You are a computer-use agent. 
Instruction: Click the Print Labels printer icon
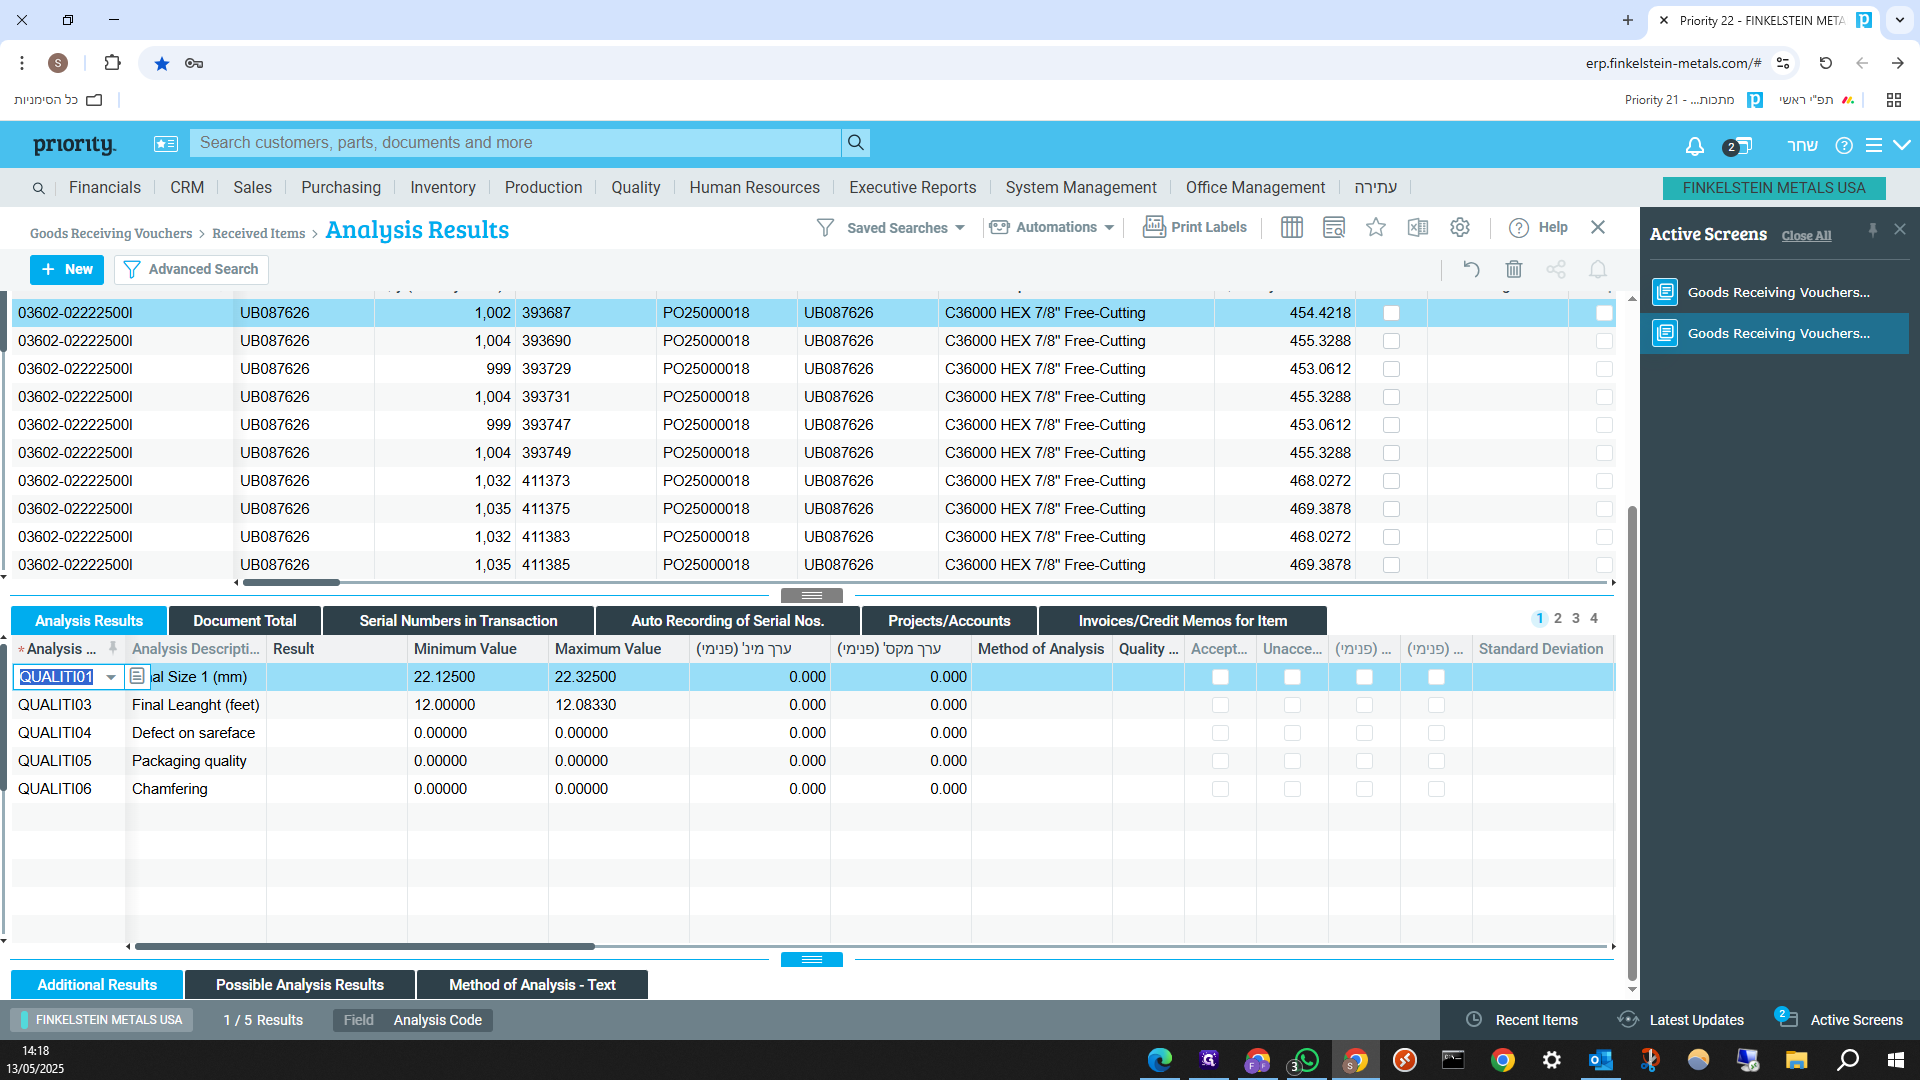pos(1154,227)
